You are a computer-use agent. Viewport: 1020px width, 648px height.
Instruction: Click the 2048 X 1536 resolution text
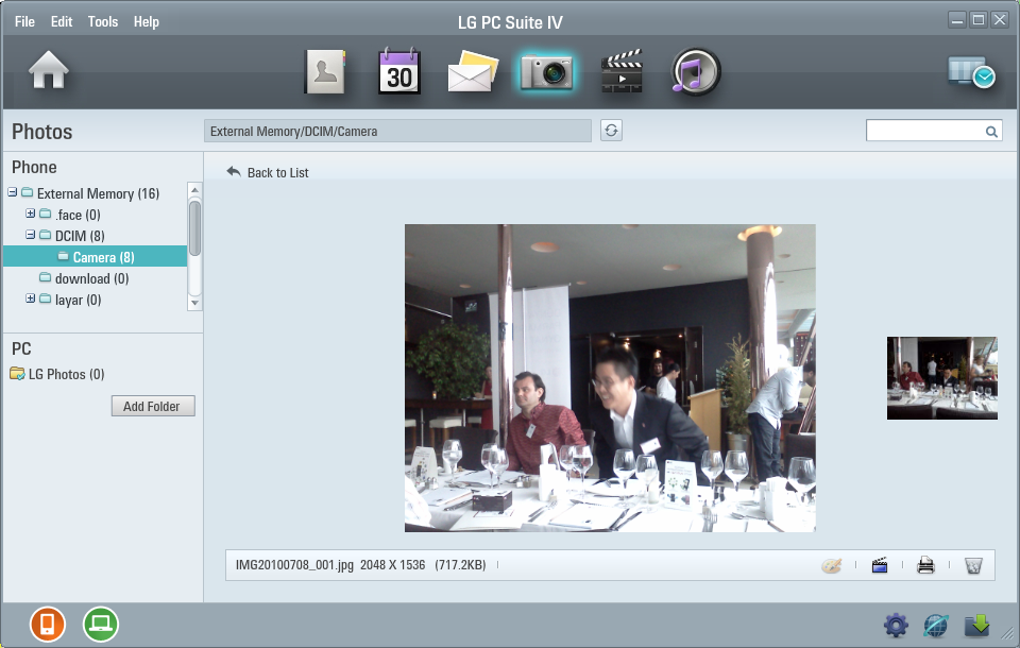click(393, 565)
